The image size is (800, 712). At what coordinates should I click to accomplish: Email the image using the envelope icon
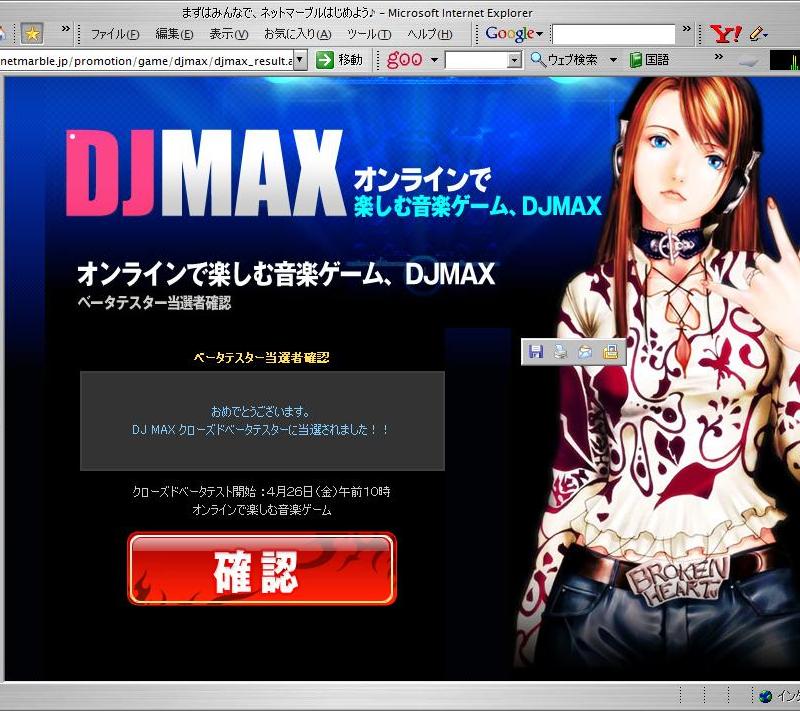pos(585,351)
